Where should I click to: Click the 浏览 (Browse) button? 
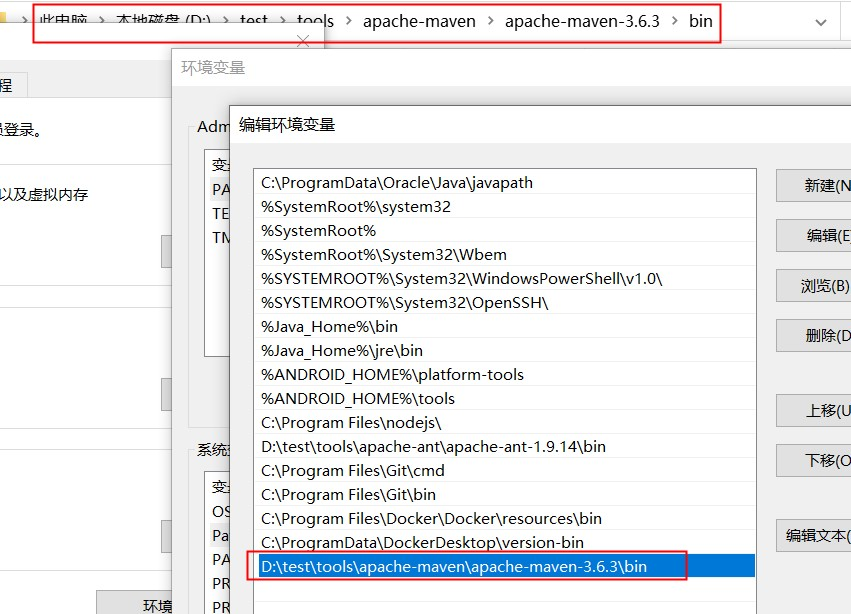coord(814,286)
